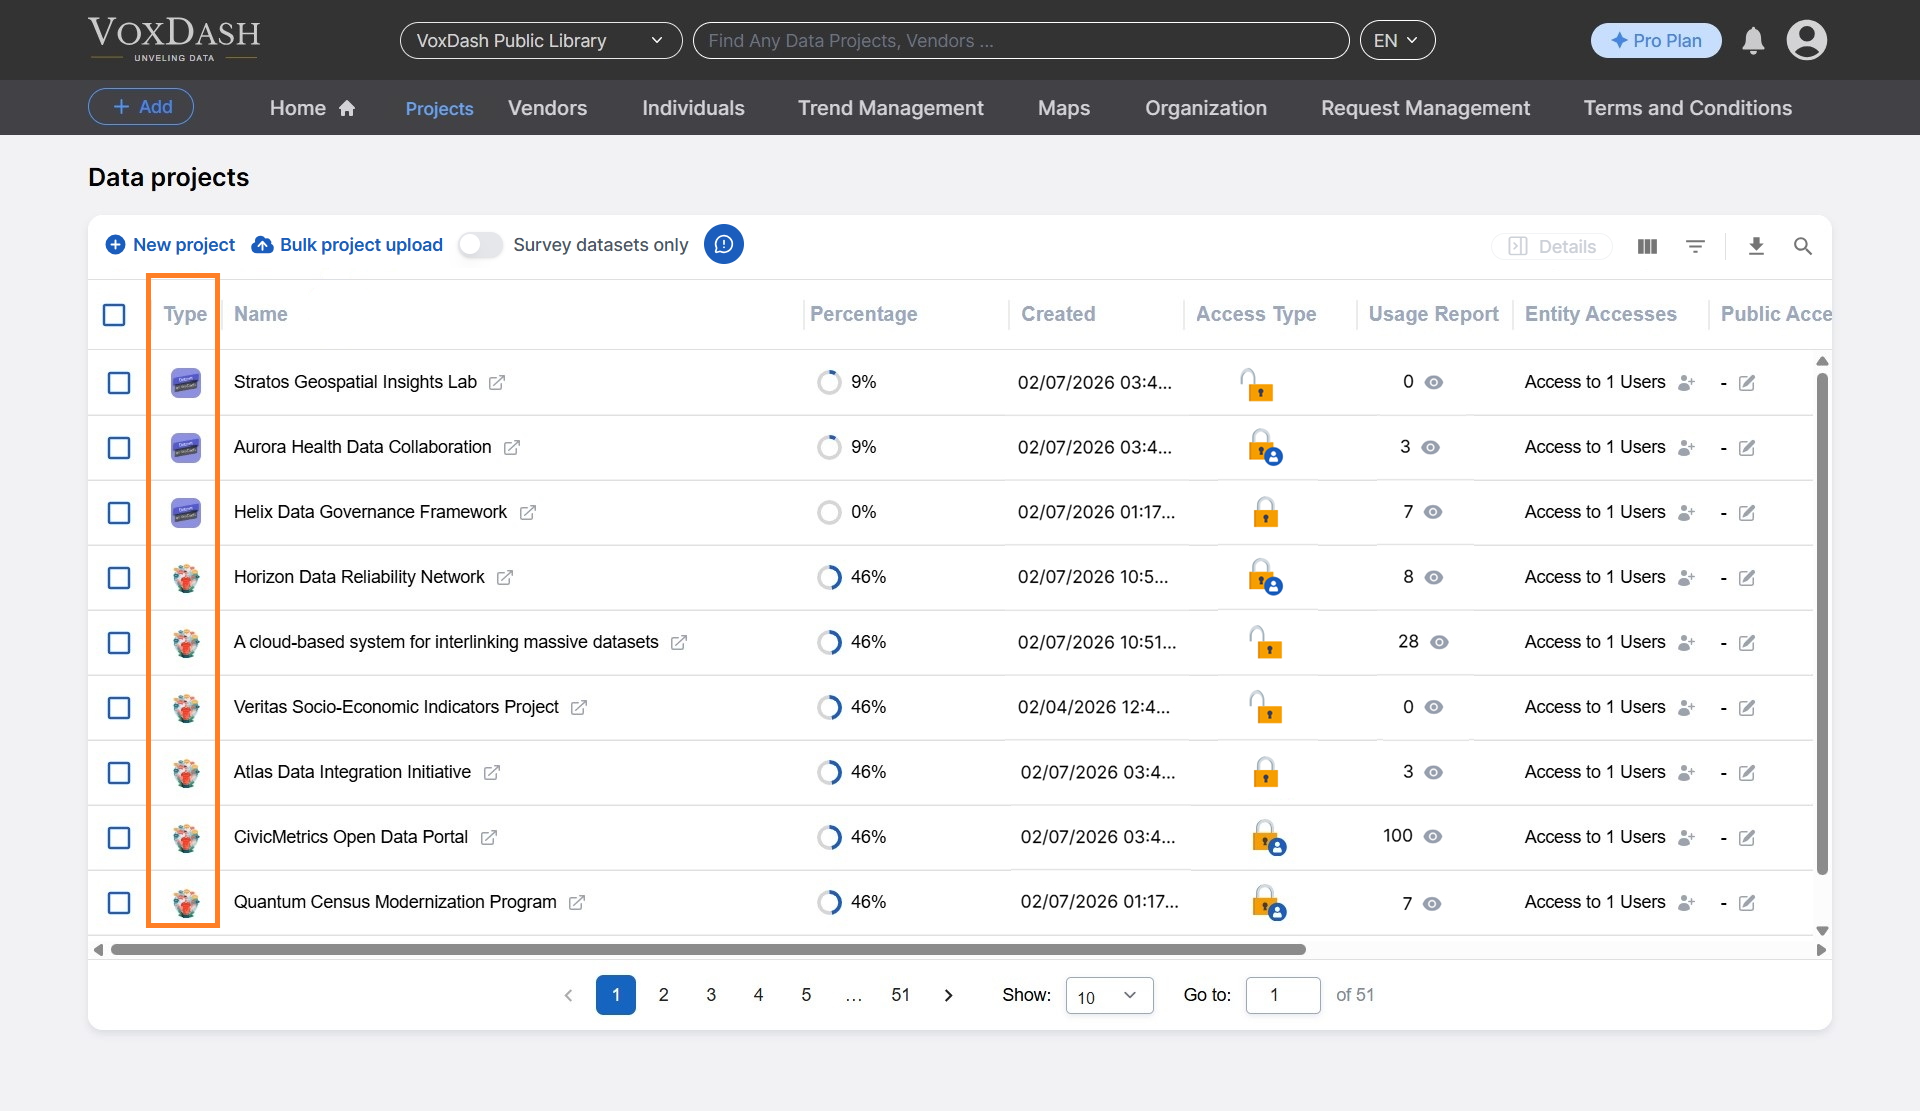Check the checkbox for Atlas Data Integration Initiative

point(119,773)
